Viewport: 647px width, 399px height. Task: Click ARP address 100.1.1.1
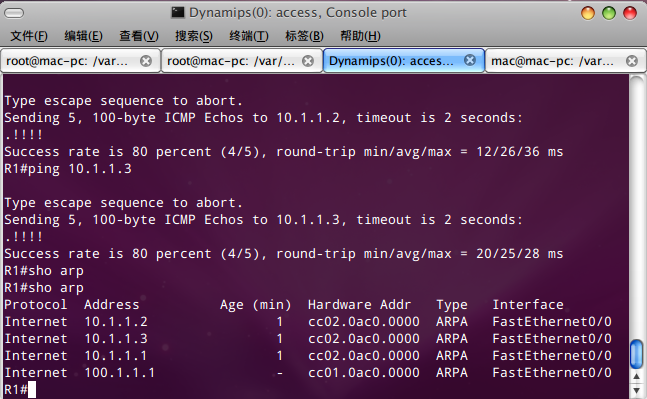coord(120,373)
